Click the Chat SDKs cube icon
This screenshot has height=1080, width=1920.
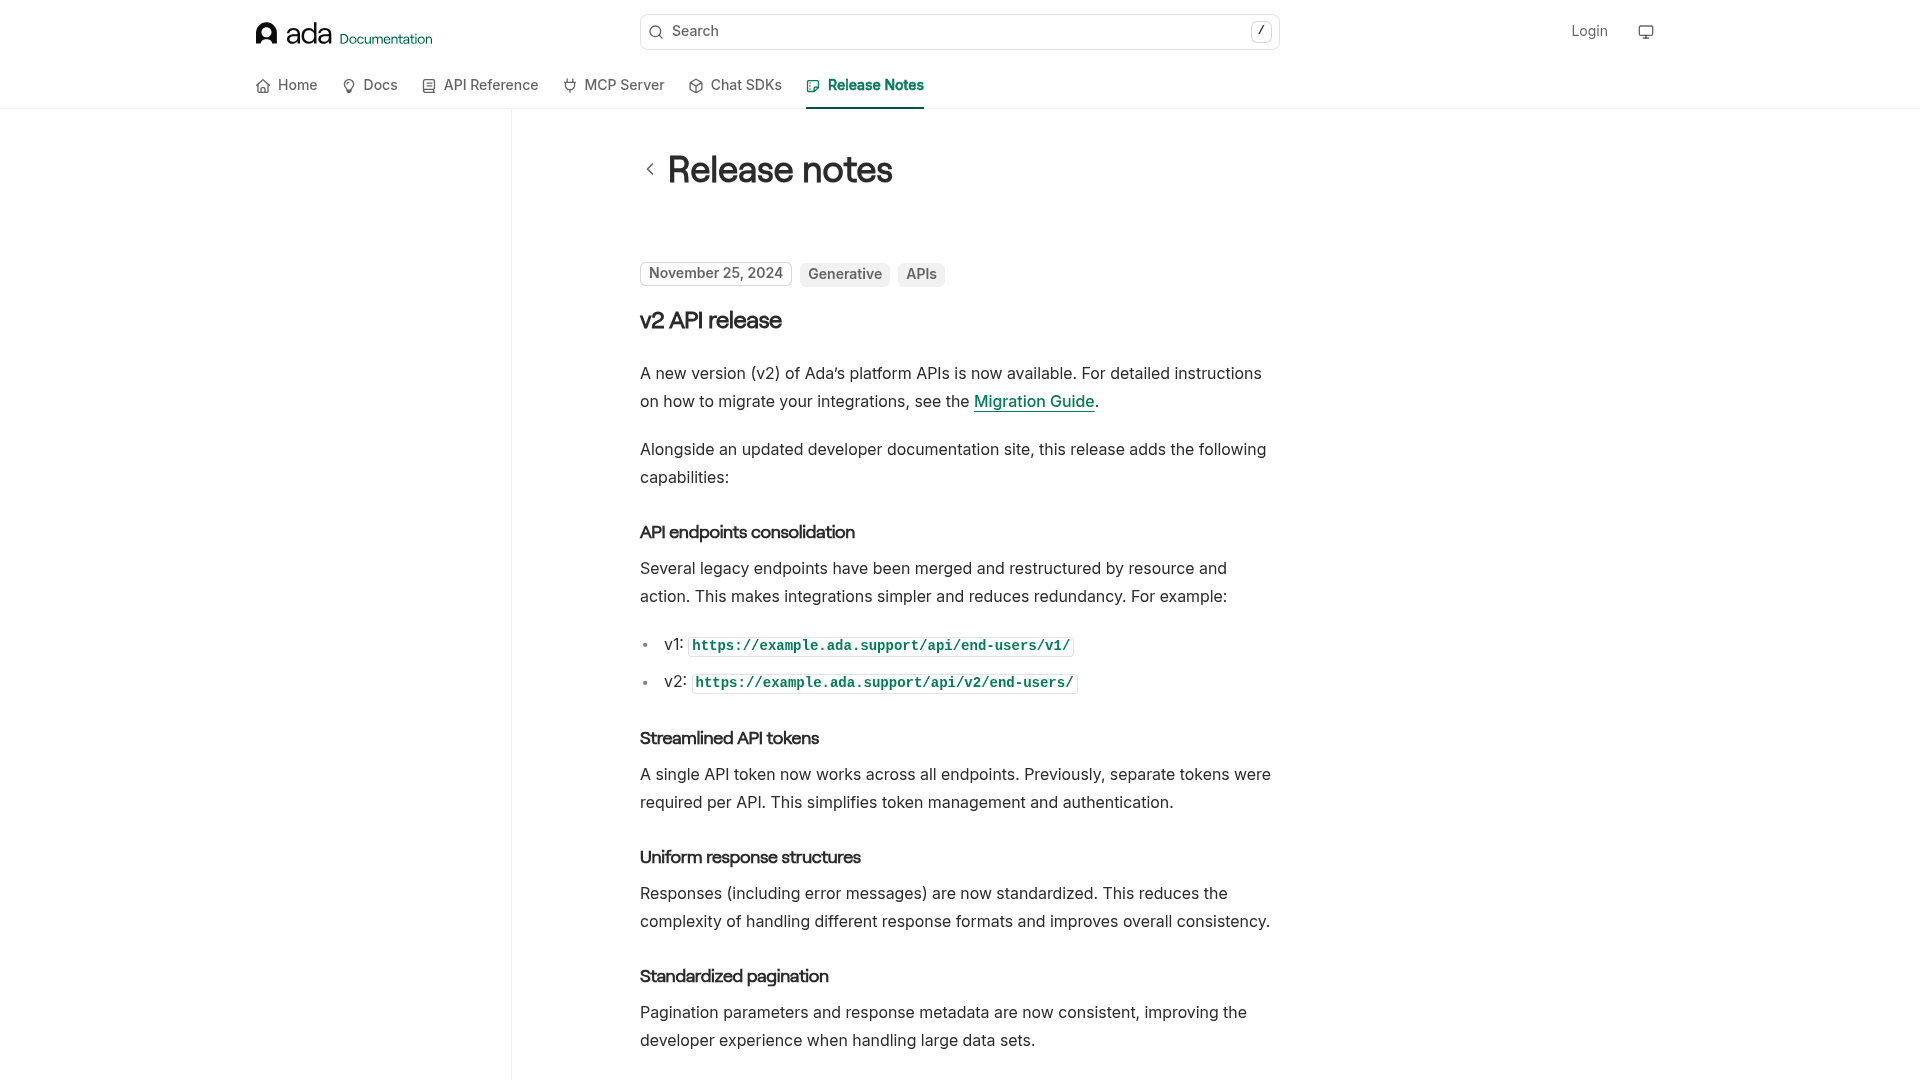pyautogui.click(x=696, y=86)
